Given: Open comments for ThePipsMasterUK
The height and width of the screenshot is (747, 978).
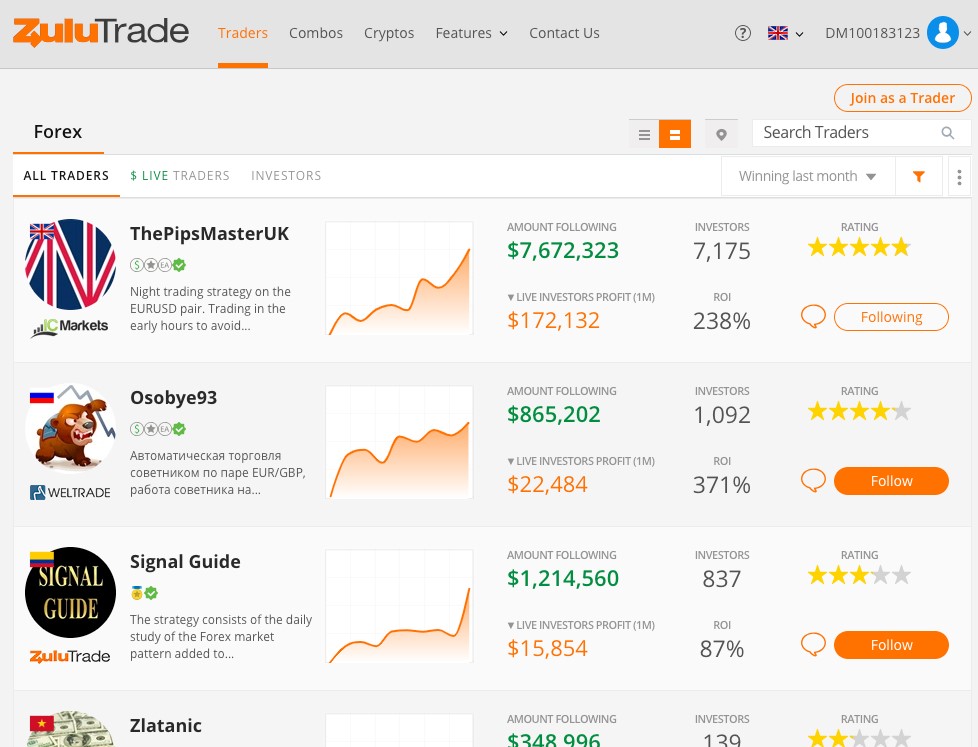Looking at the screenshot, I should coord(813,316).
